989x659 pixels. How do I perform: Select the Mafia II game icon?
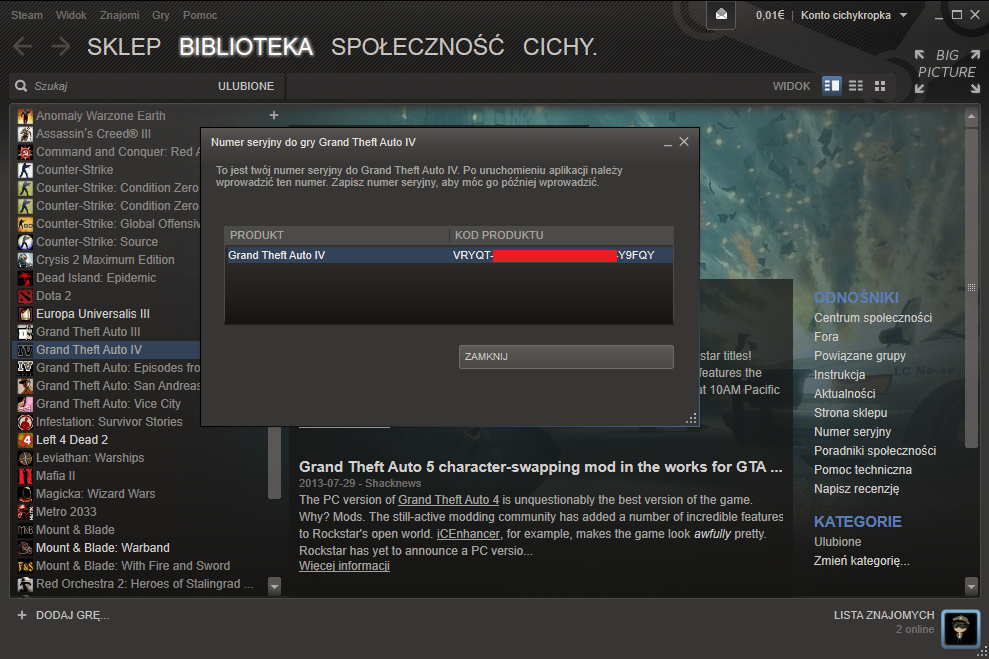pyautogui.click(x=25, y=475)
